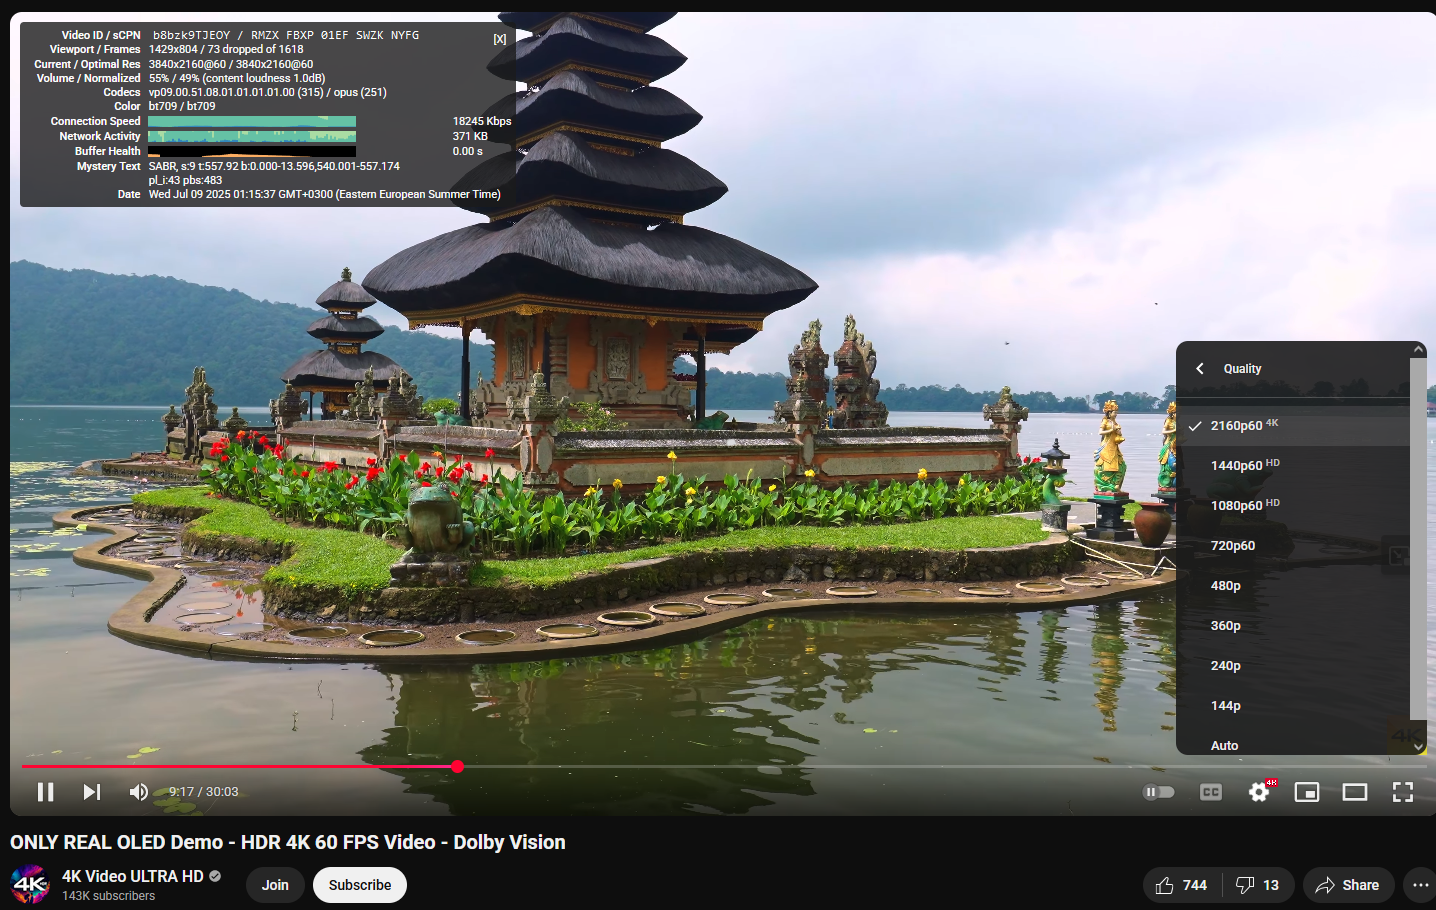Open the miniplayer

click(1307, 792)
